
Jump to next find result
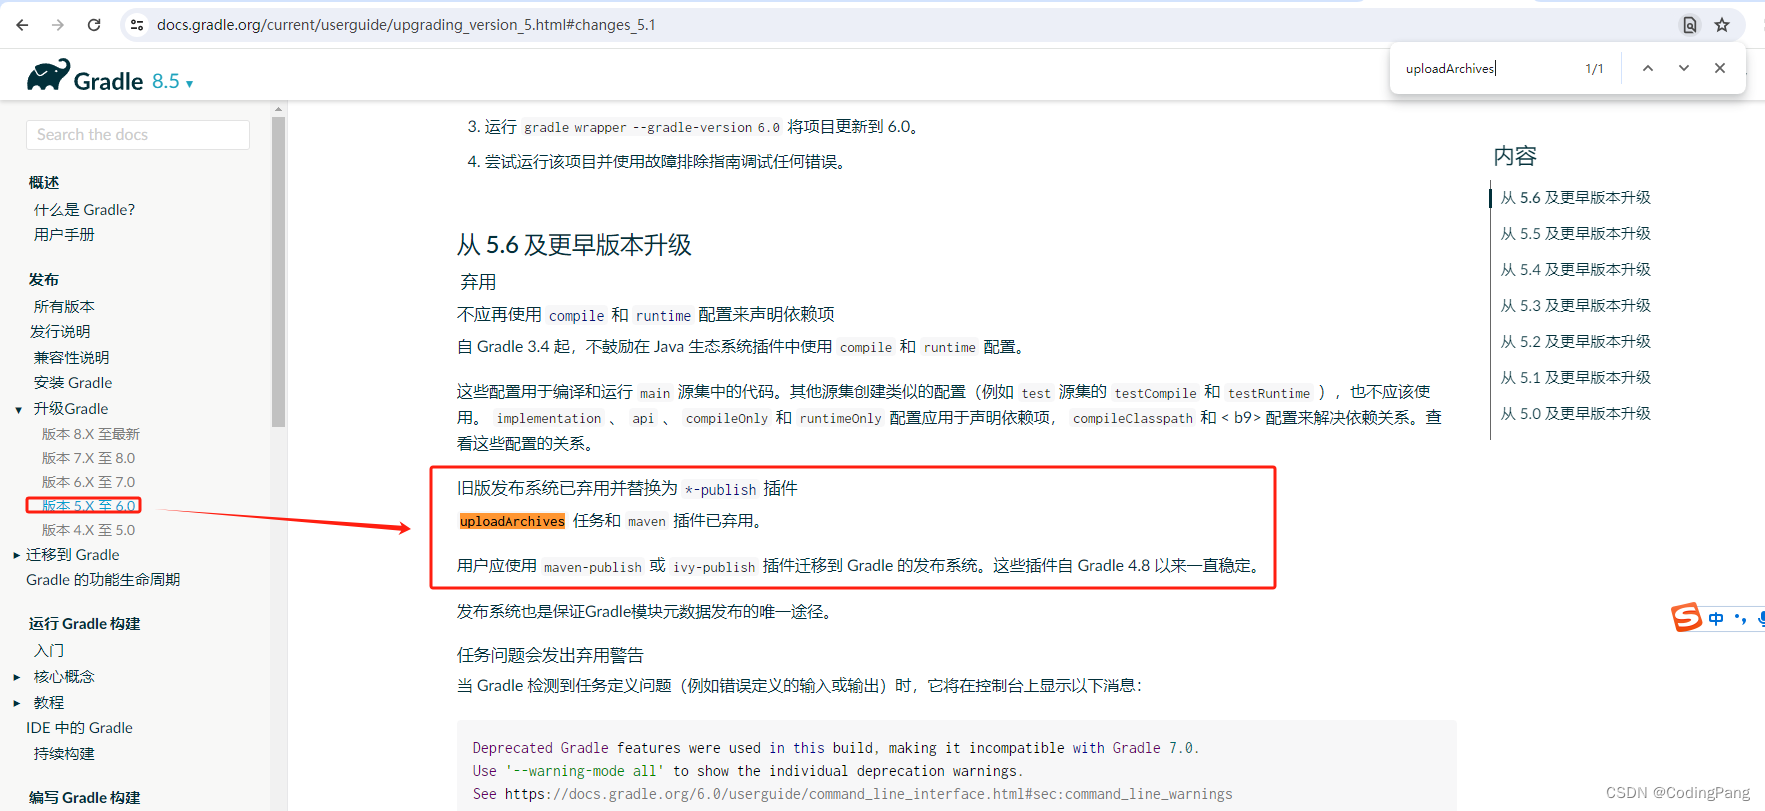pyautogui.click(x=1684, y=68)
